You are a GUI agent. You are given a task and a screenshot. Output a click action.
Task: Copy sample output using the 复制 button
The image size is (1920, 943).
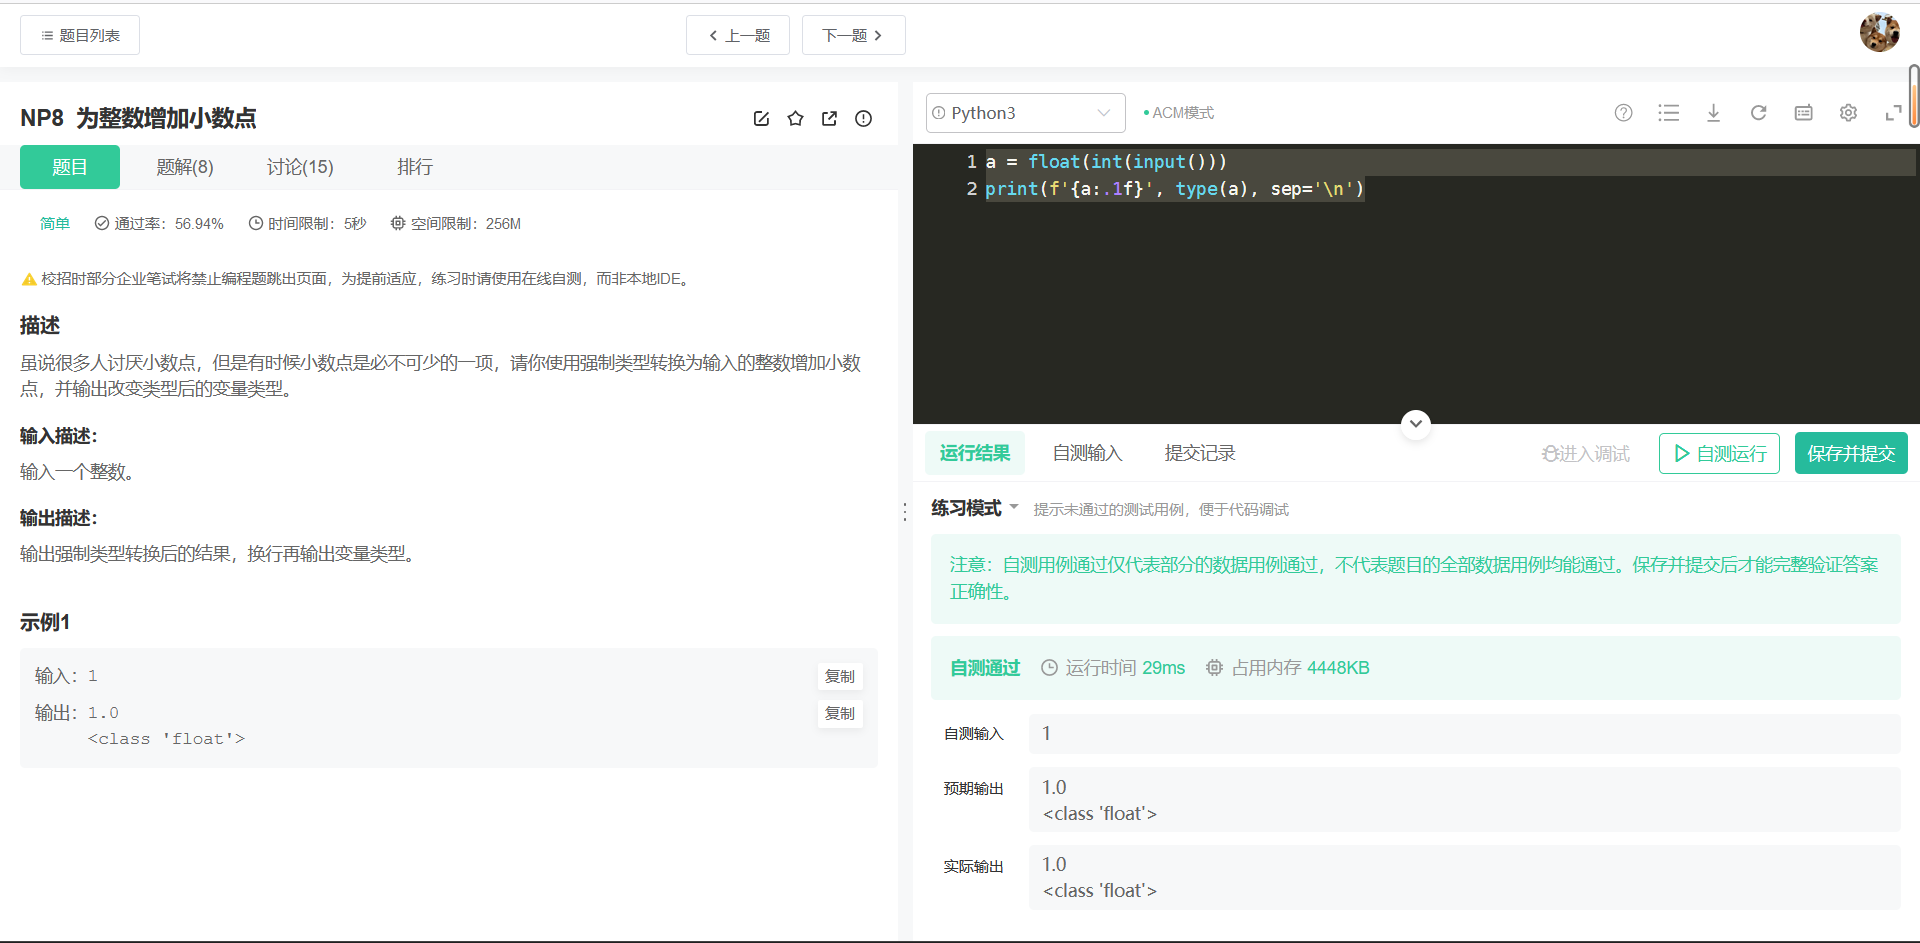point(839,713)
